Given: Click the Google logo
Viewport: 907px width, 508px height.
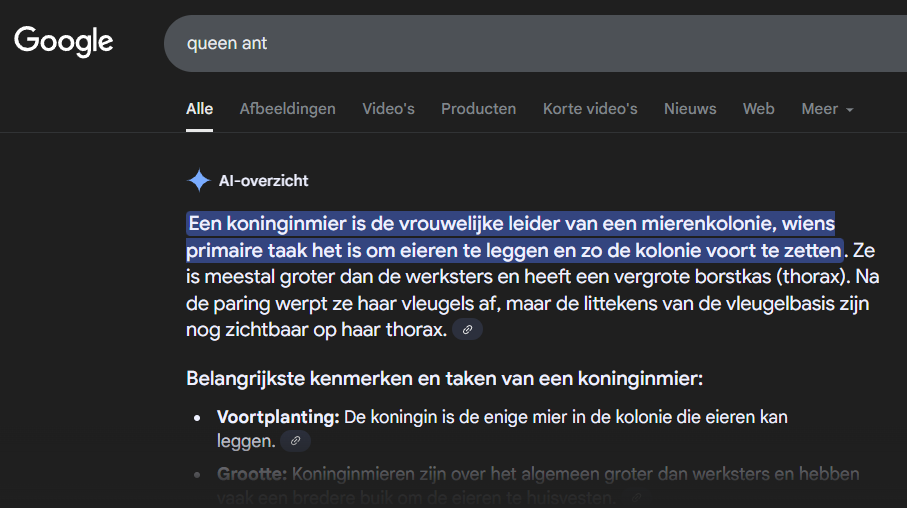Looking at the screenshot, I should pos(63,41).
